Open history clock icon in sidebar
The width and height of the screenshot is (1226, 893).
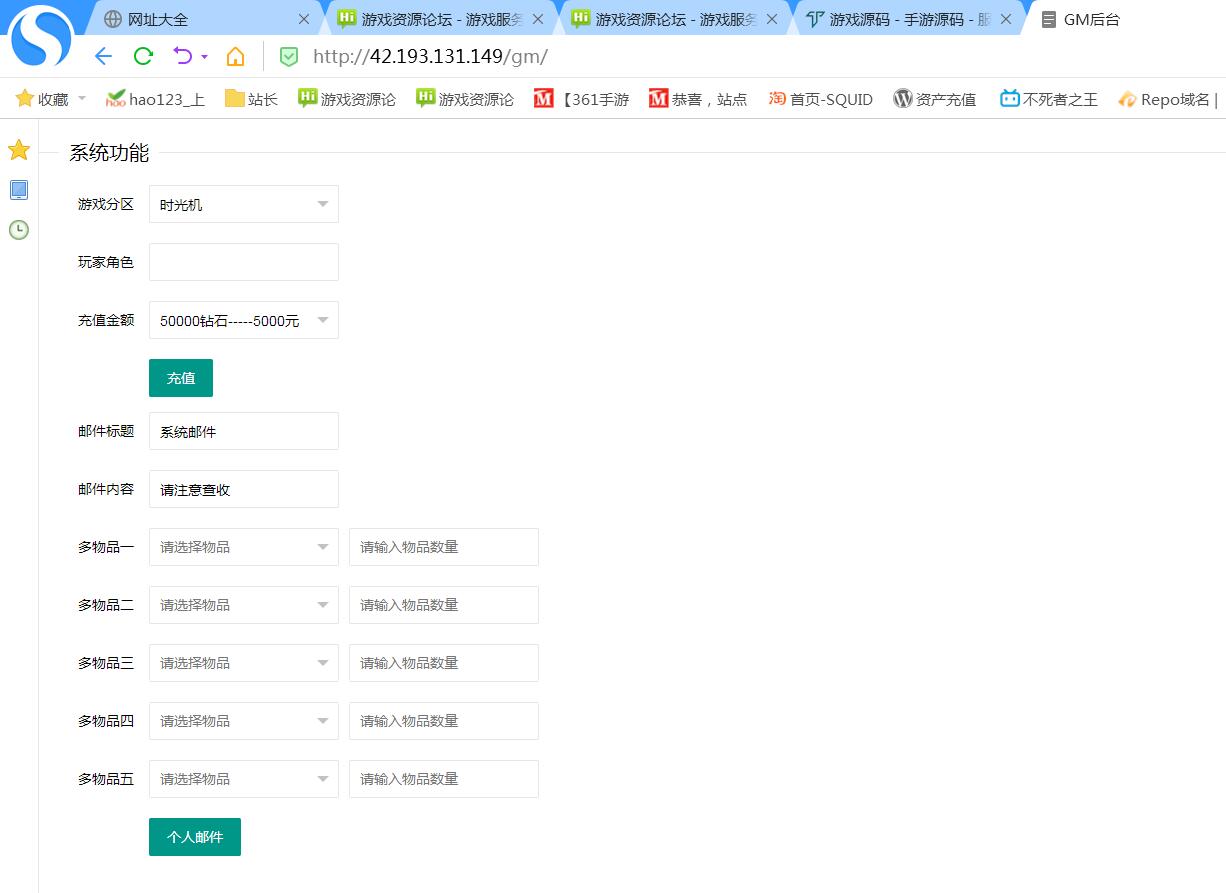[x=19, y=230]
